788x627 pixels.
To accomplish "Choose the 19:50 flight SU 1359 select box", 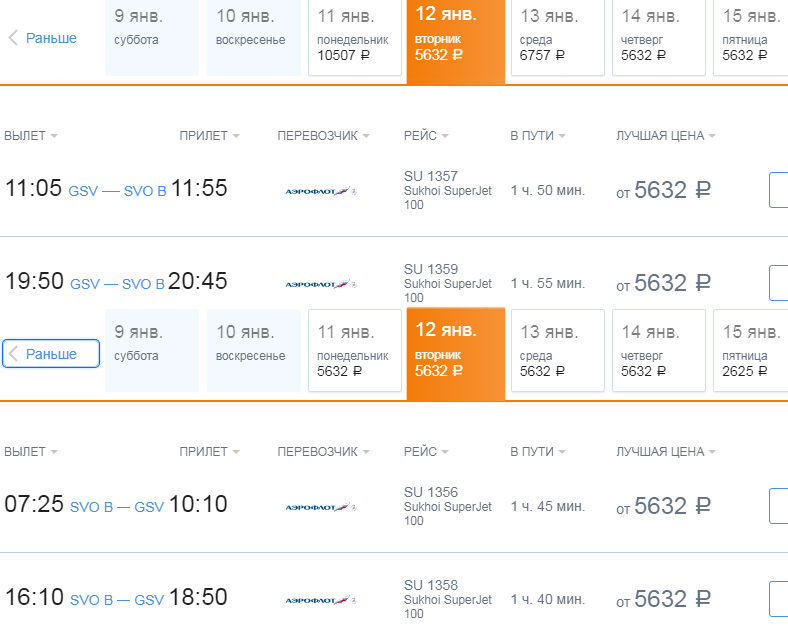I will coord(778,283).
